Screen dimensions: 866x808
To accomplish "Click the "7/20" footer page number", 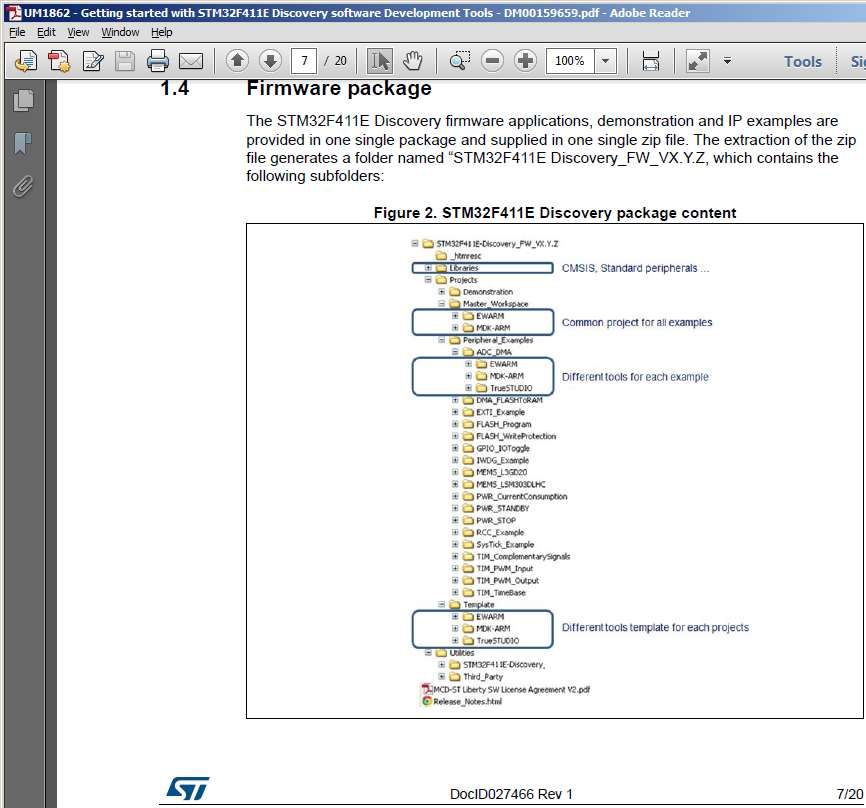I will click(849, 794).
